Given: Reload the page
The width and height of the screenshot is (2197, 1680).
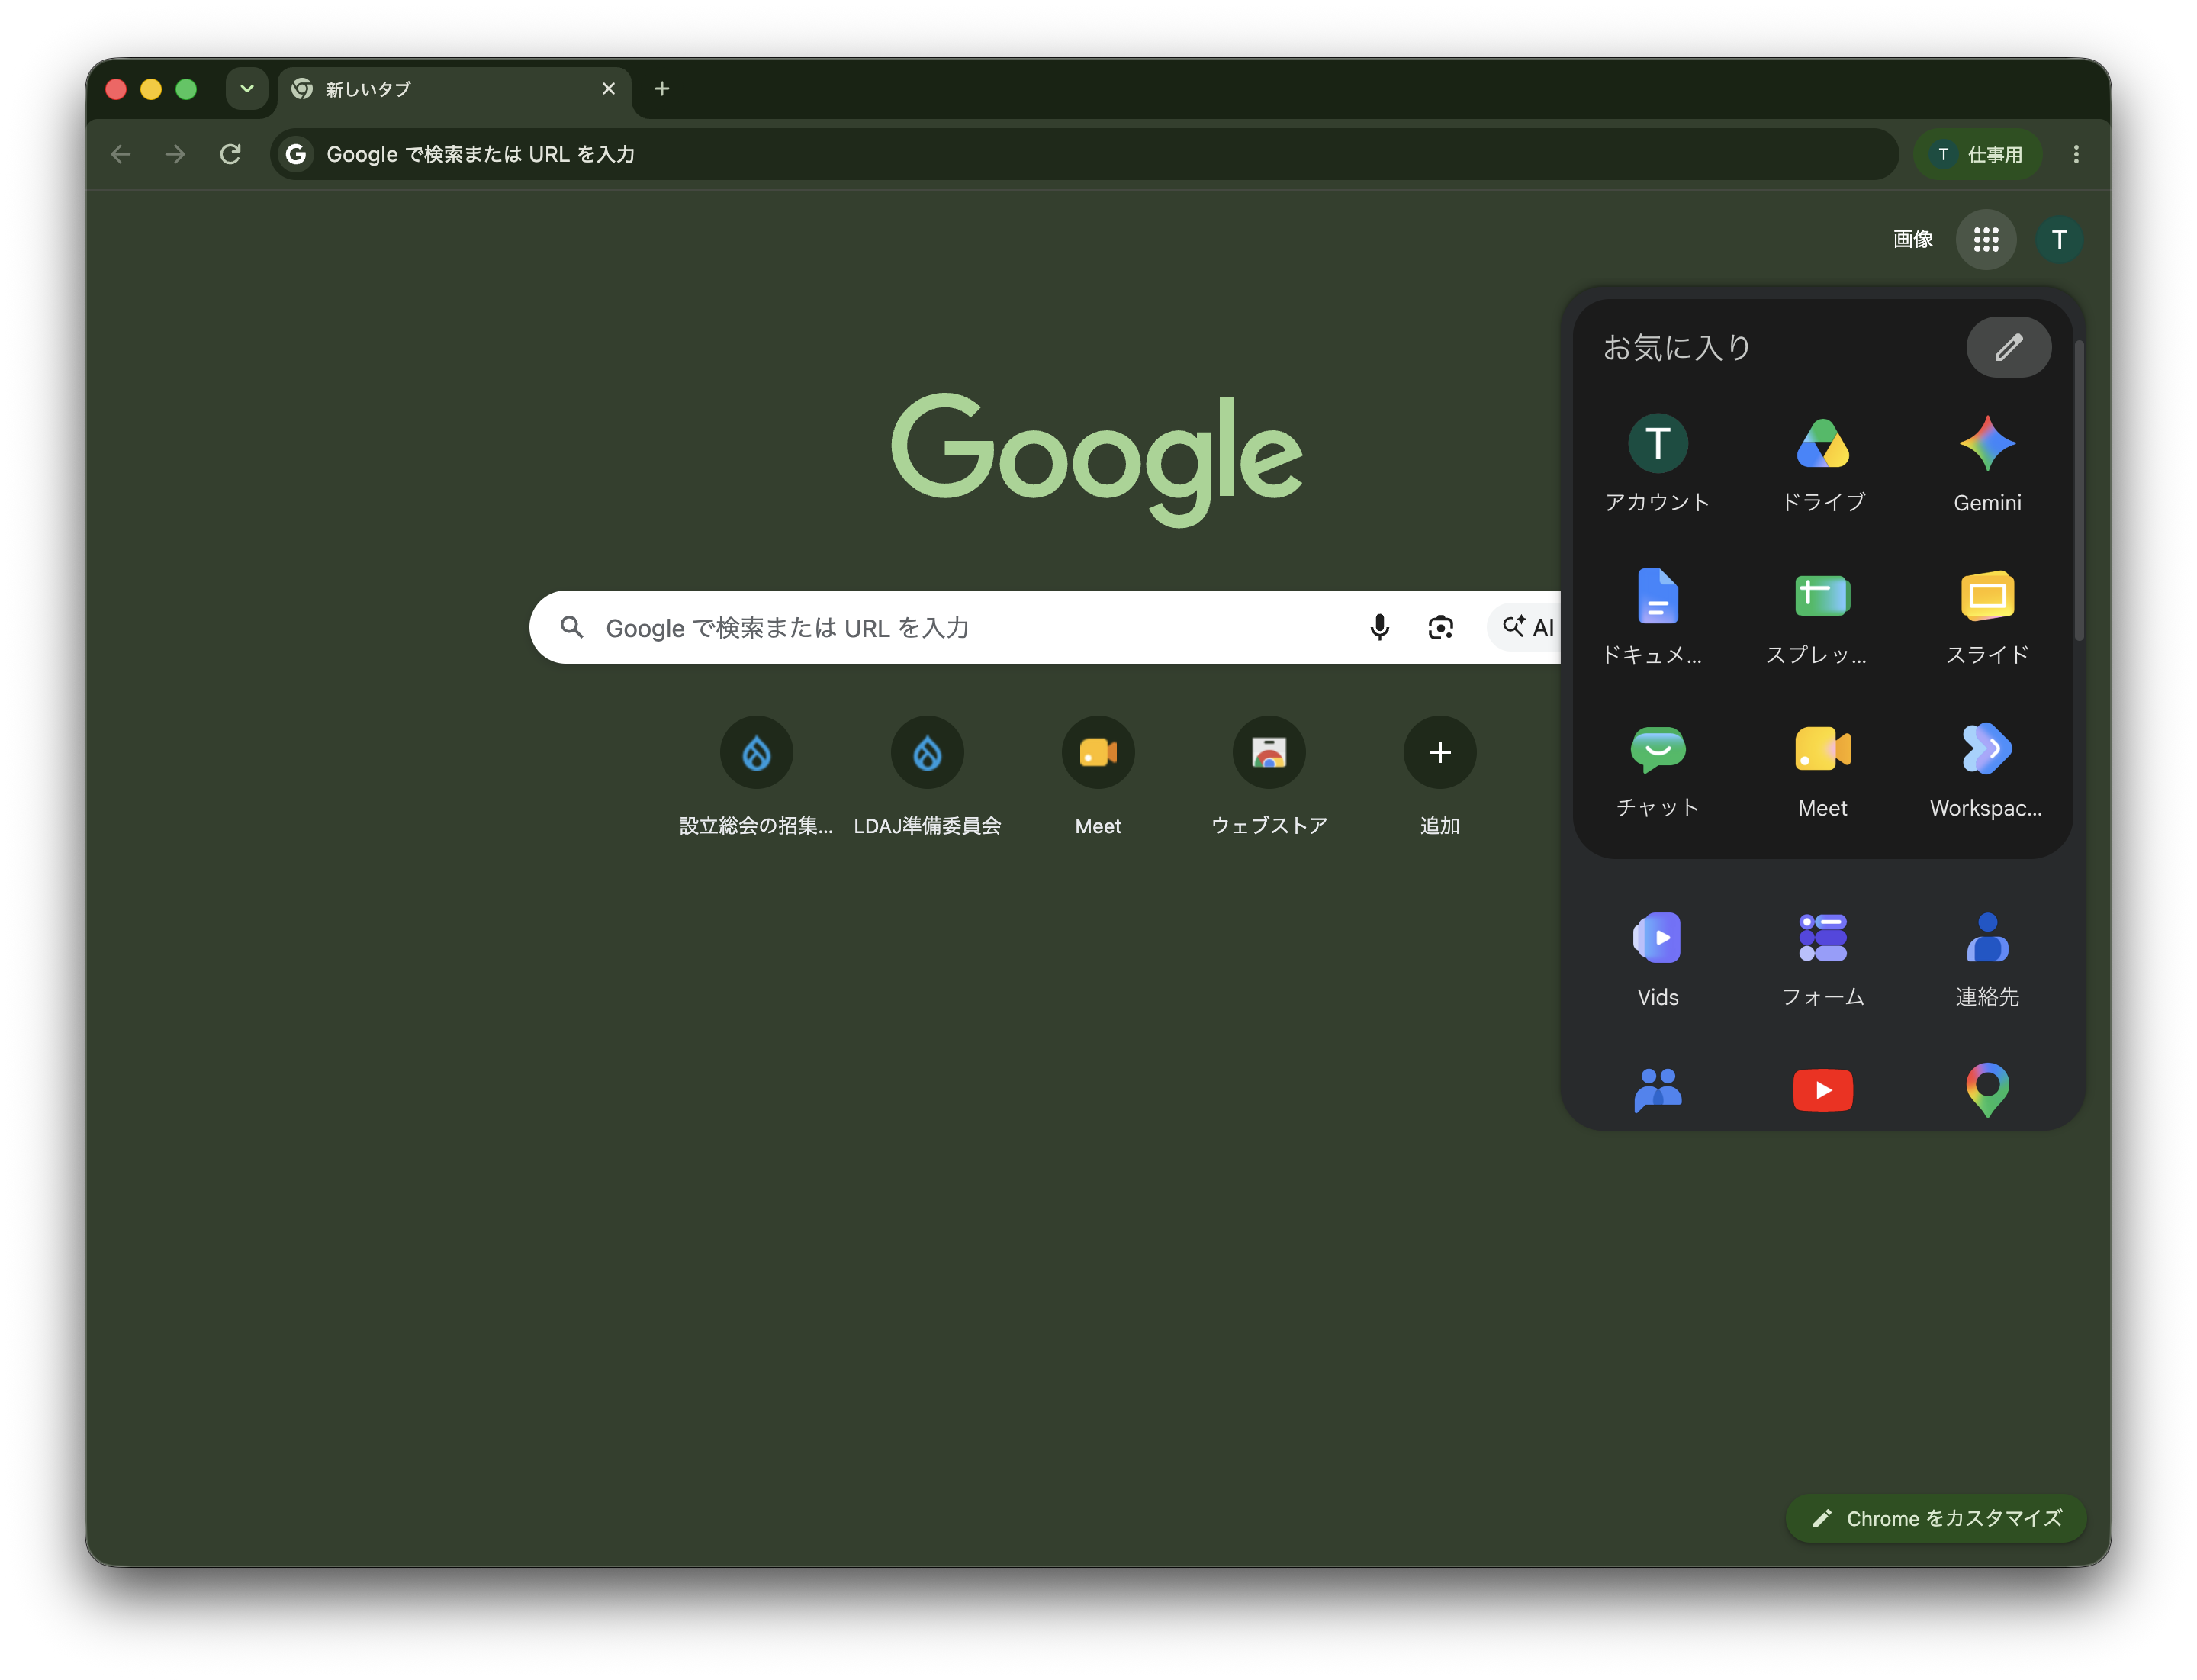Looking at the screenshot, I should [230, 154].
